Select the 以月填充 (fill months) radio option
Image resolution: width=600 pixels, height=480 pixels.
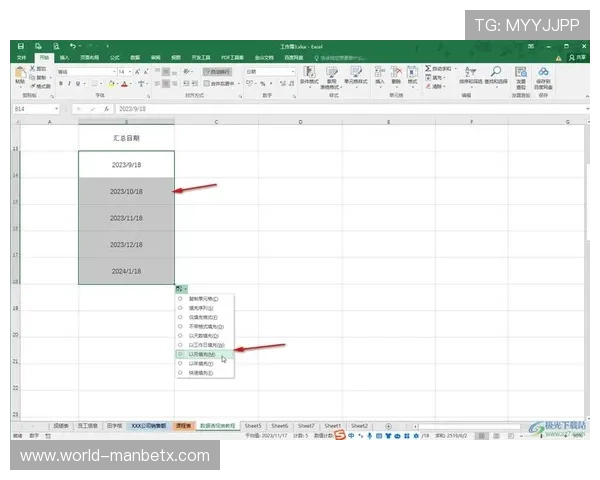(x=180, y=353)
